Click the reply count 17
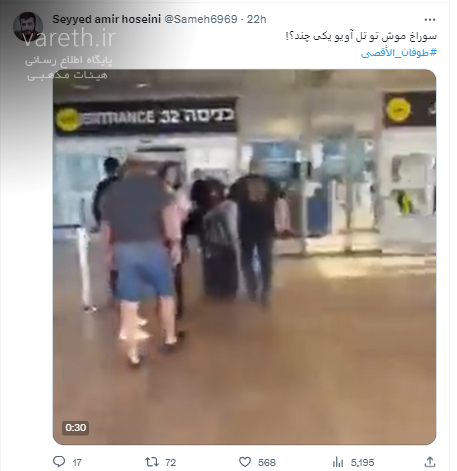This screenshot has width=457, height=471. coord(77,462)
